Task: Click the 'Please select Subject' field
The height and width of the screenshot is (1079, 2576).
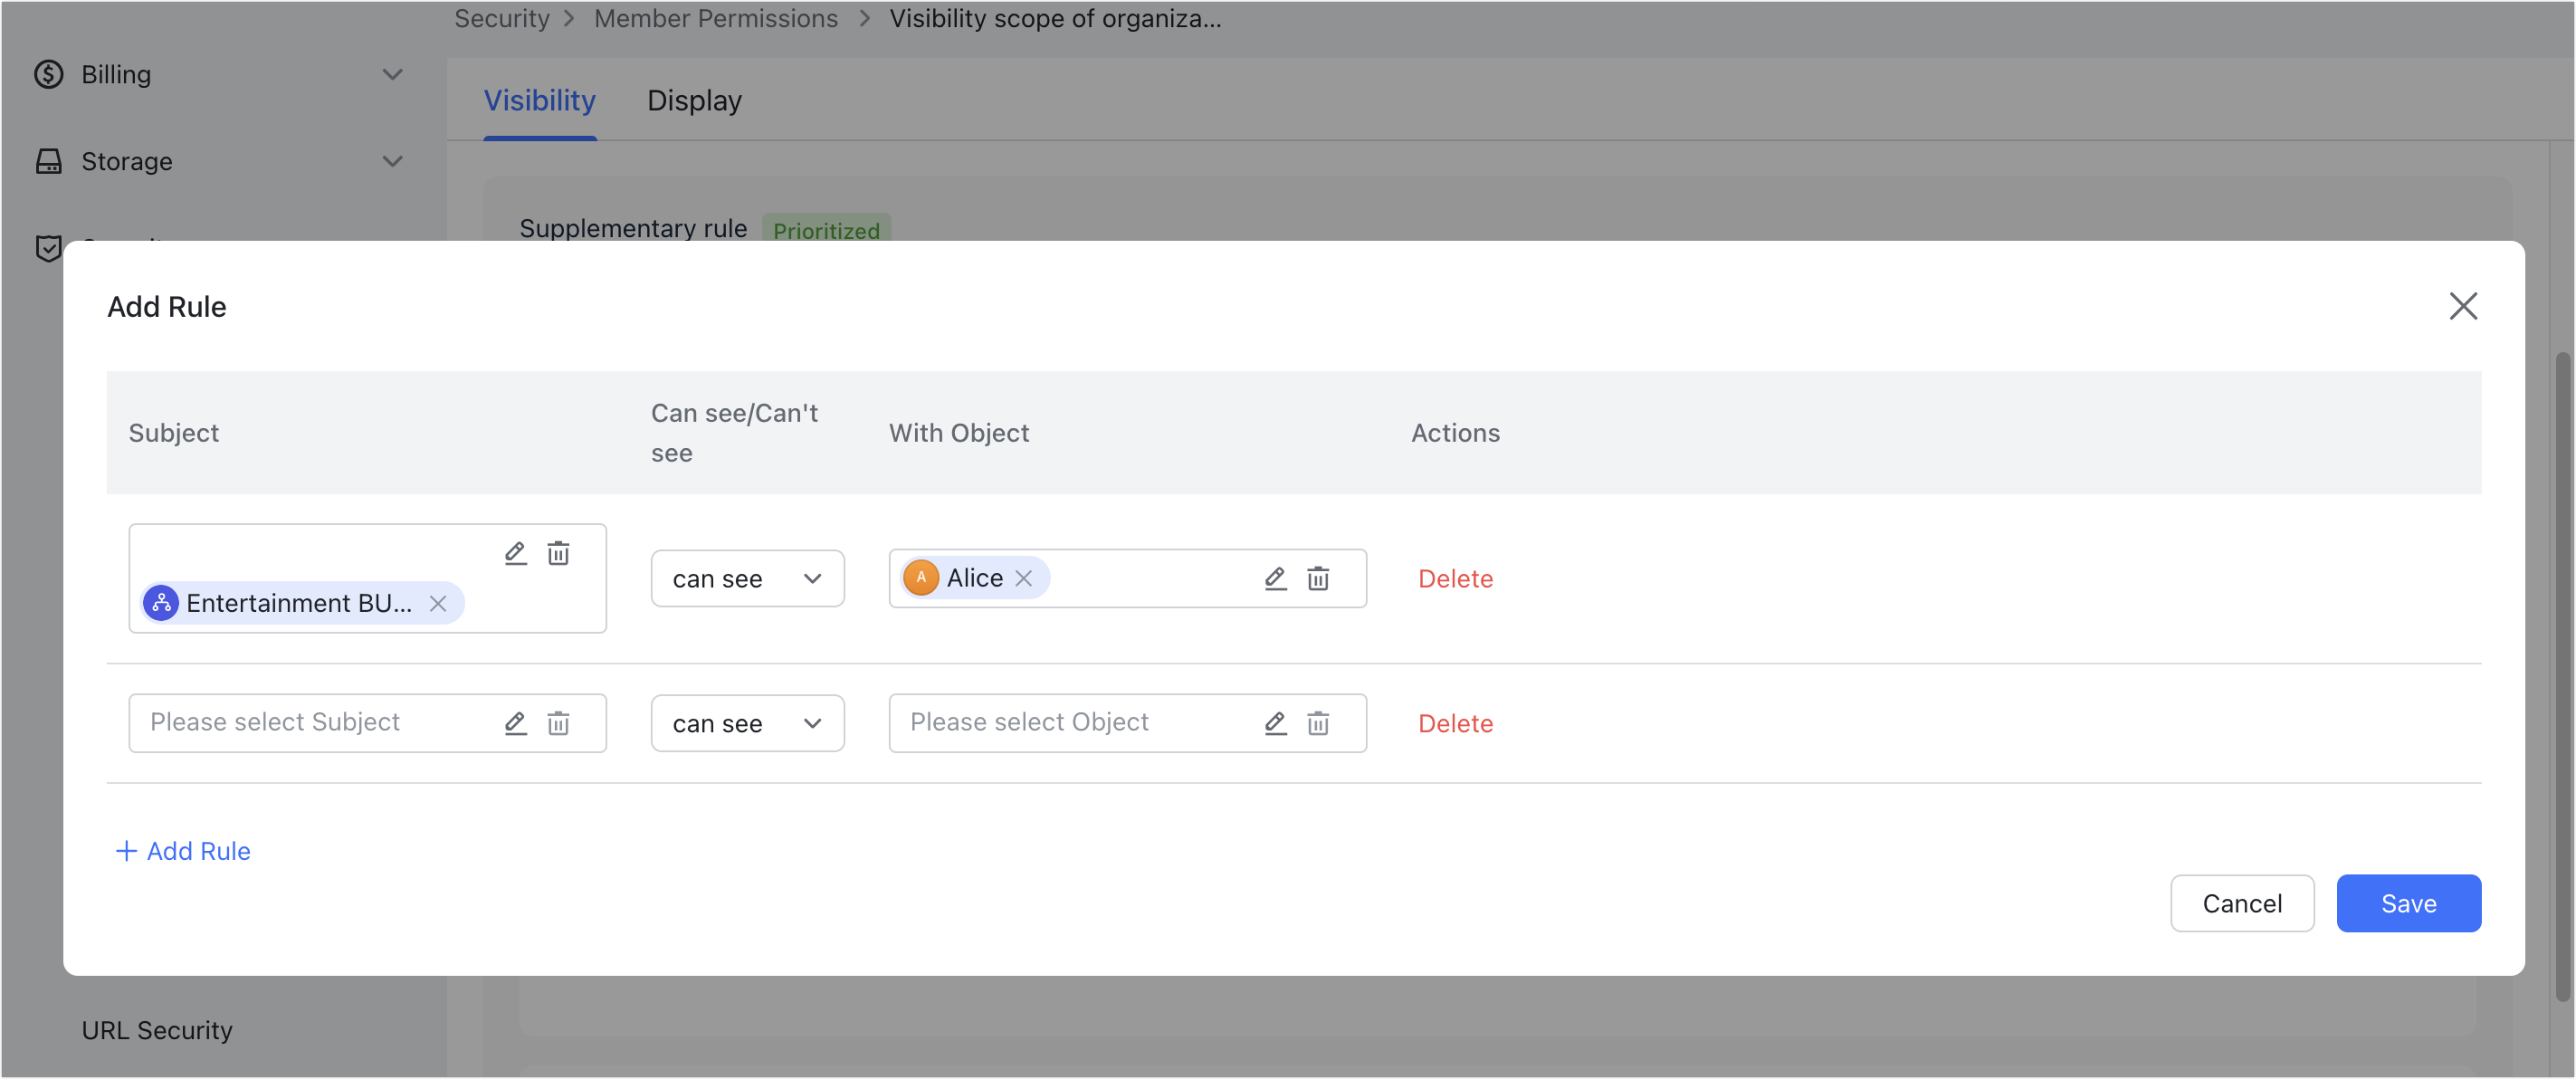Action: pyautogui.click(x=367, y=723)
